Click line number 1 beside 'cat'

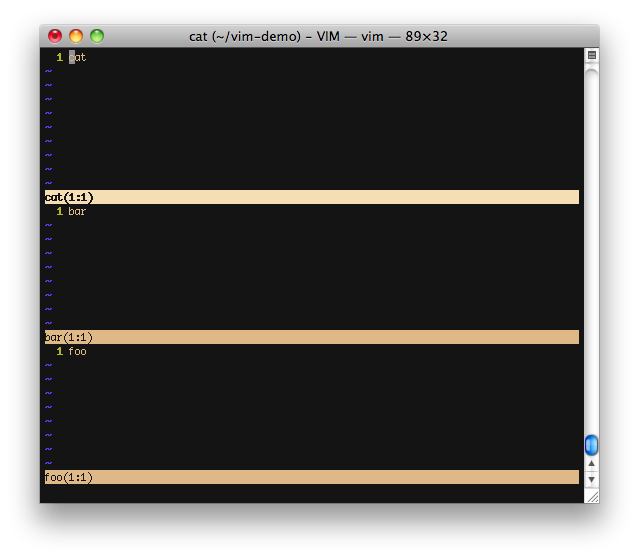[59, 57]
